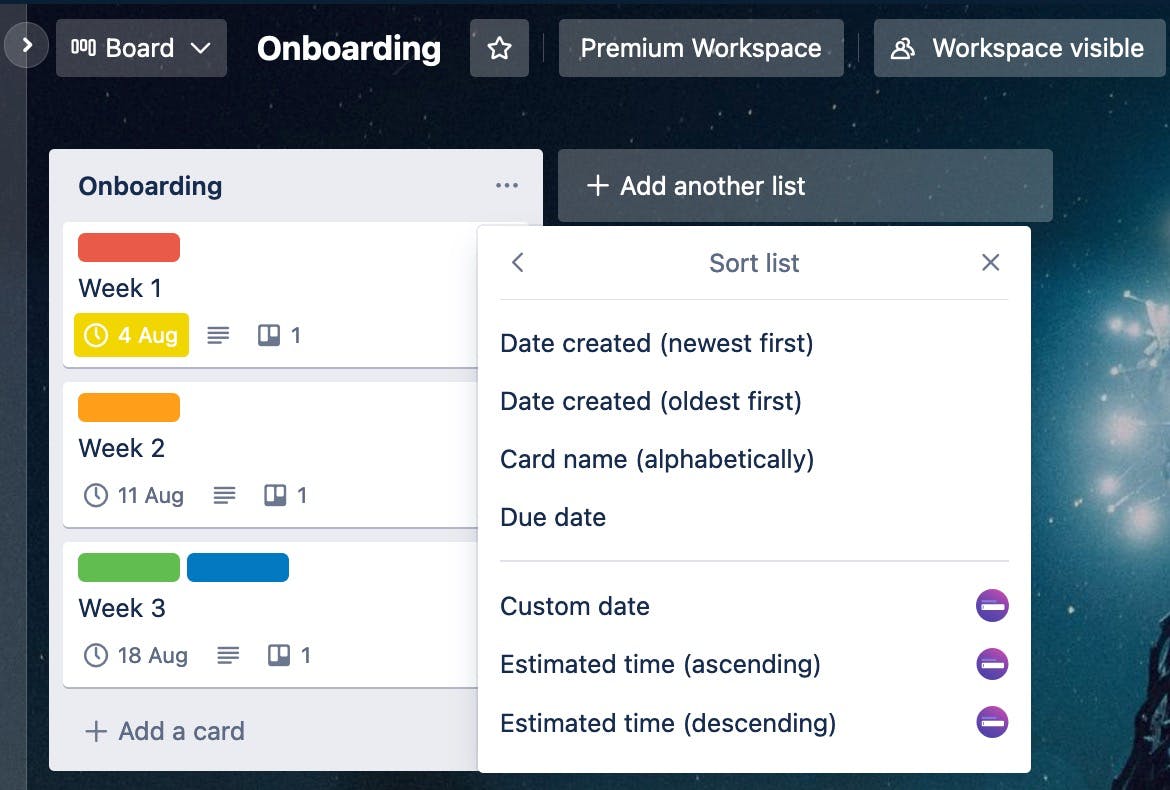Screen dimensions: 1170x790
Task: Open the Board view switcher dropdown
Action: (141, 47)
